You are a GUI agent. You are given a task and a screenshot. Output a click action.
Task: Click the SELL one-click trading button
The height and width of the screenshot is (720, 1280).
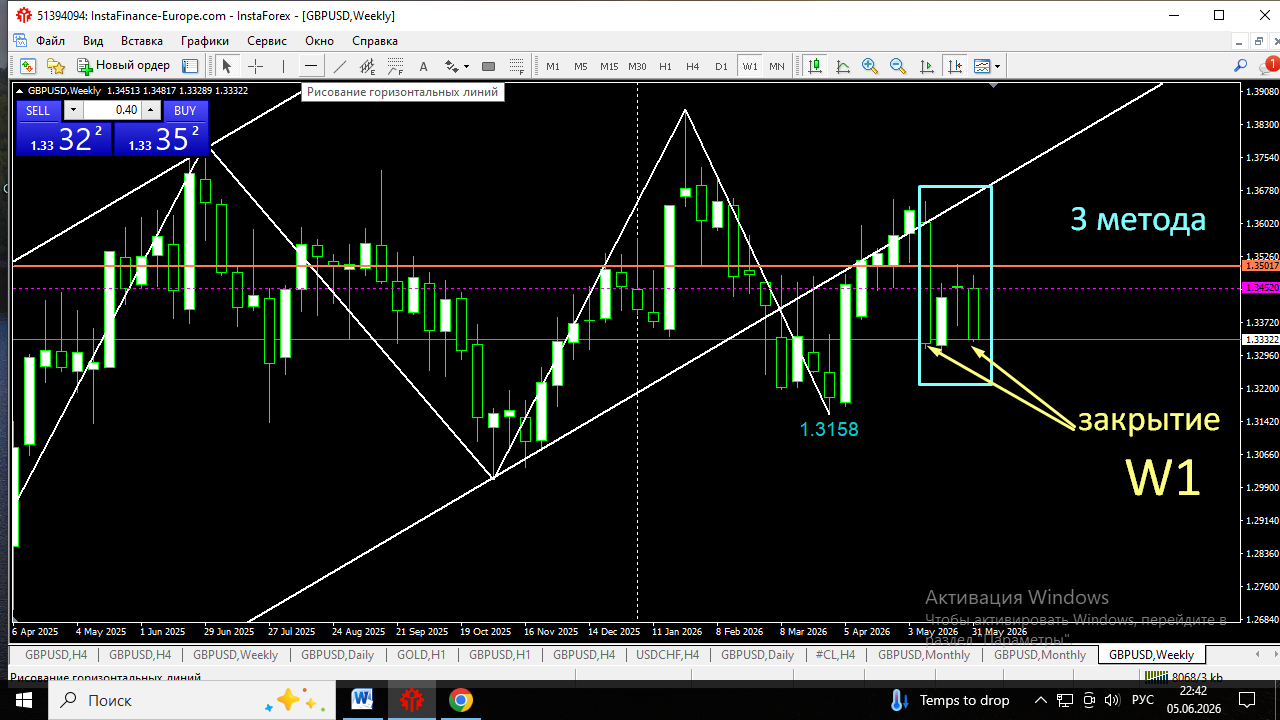point(38,110)
